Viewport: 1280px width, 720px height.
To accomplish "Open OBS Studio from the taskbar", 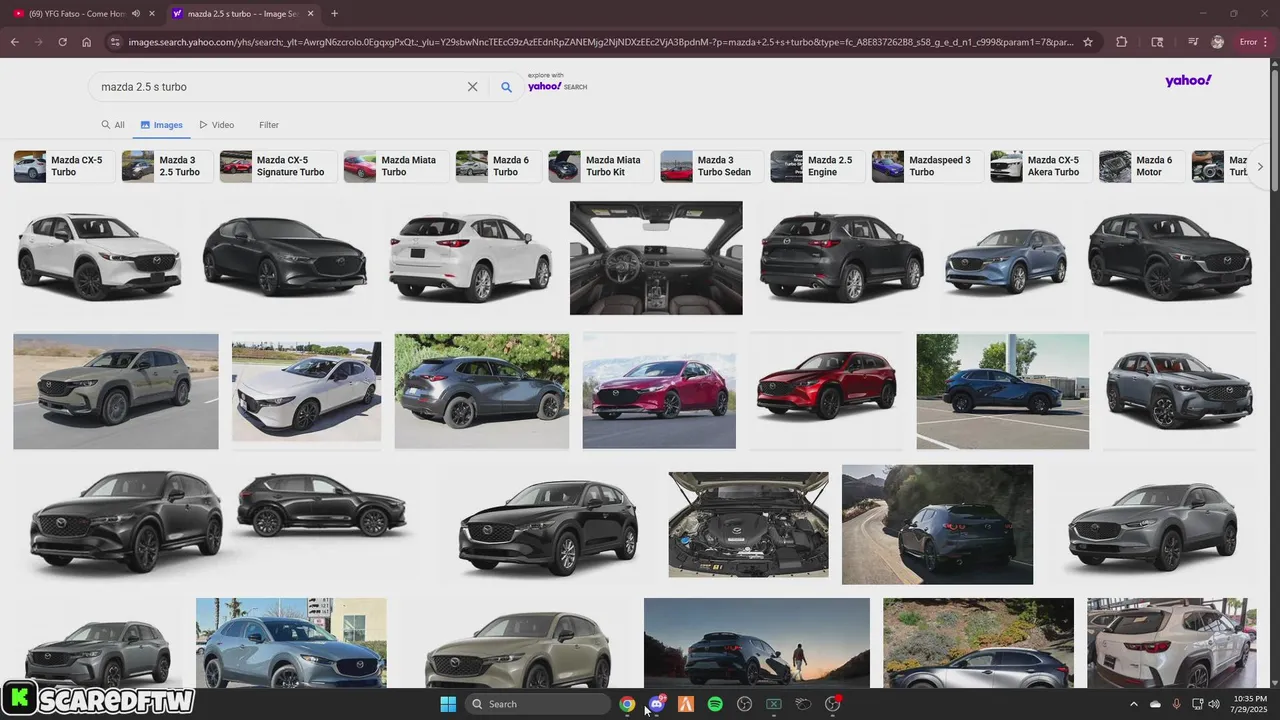I will (744, 704).
